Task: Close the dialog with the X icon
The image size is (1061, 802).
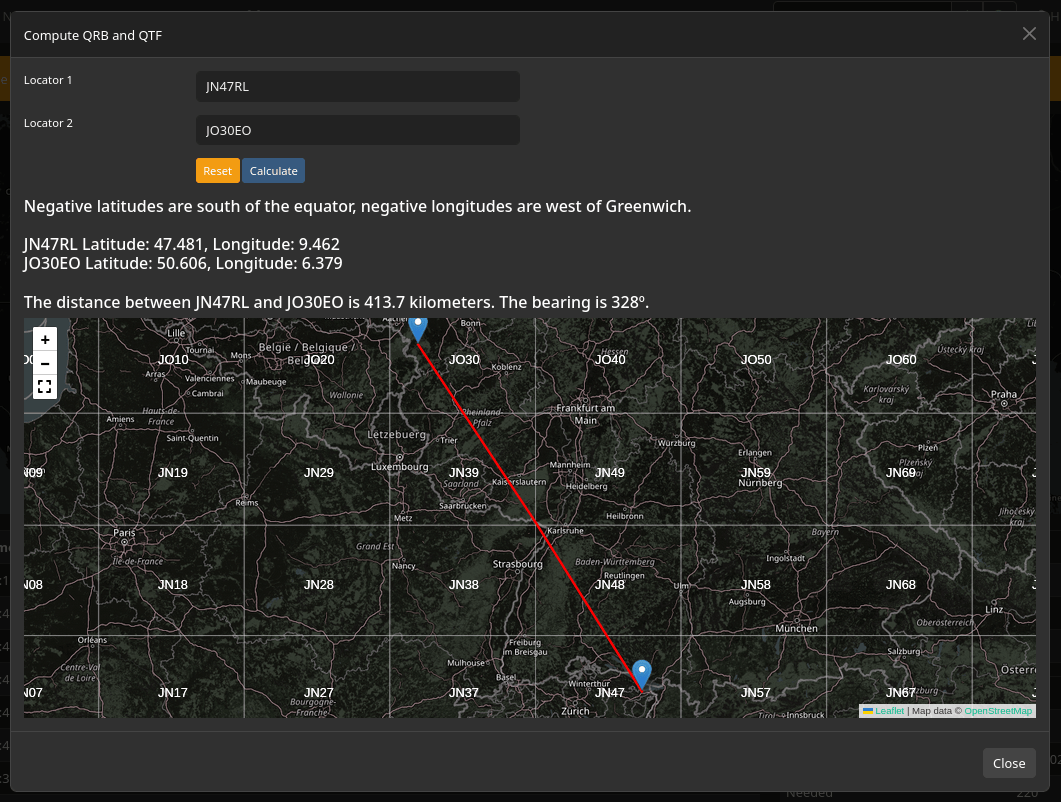Action: click(x=1029, y=34)
